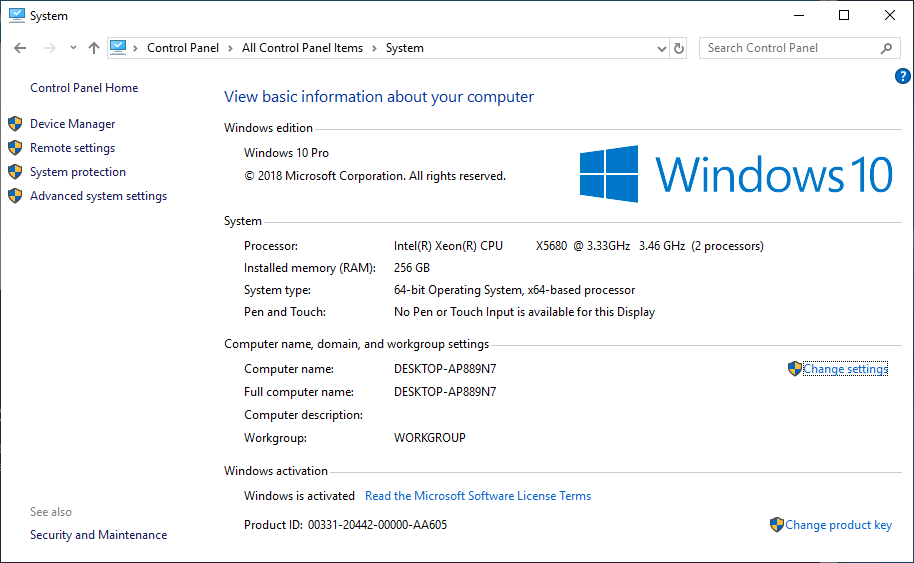Click the 64-bit Operating System value

click(x=514, y=290)
